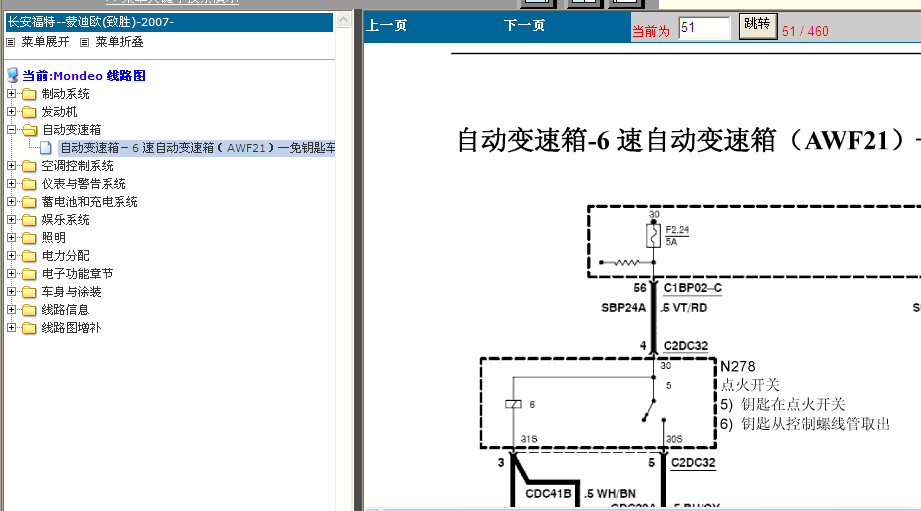Click the 线路图增补 folder icon
This screenshot has width=921, height=511.
[x=29, y=328]
